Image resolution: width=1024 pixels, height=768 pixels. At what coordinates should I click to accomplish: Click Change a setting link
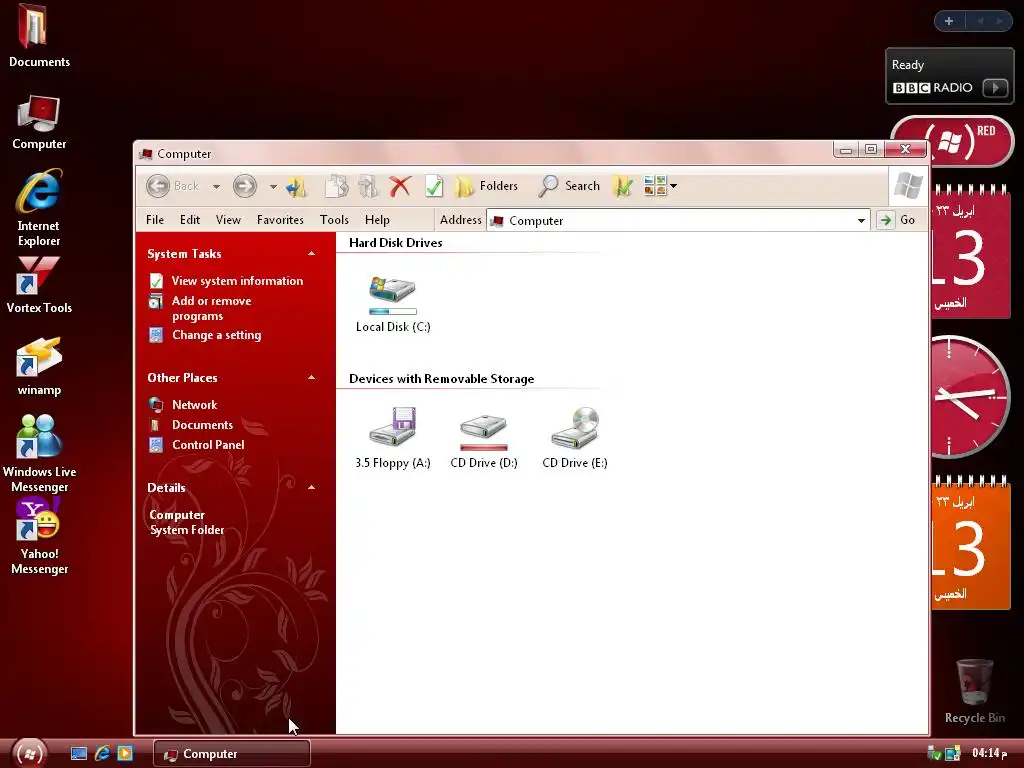coord(205,335)
